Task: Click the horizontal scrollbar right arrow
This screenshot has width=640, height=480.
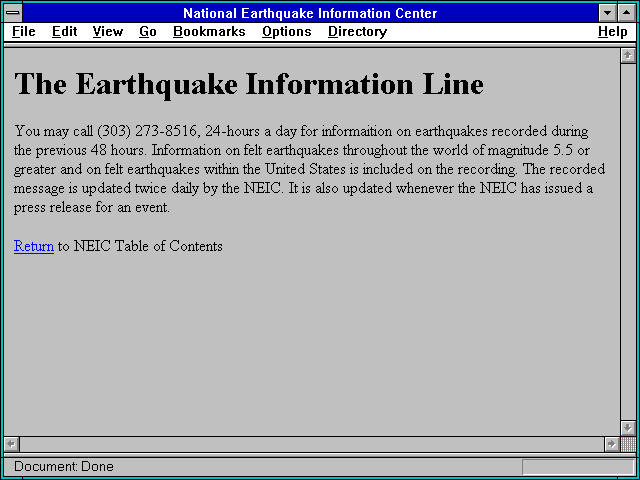Action: [x=611, y=444]
